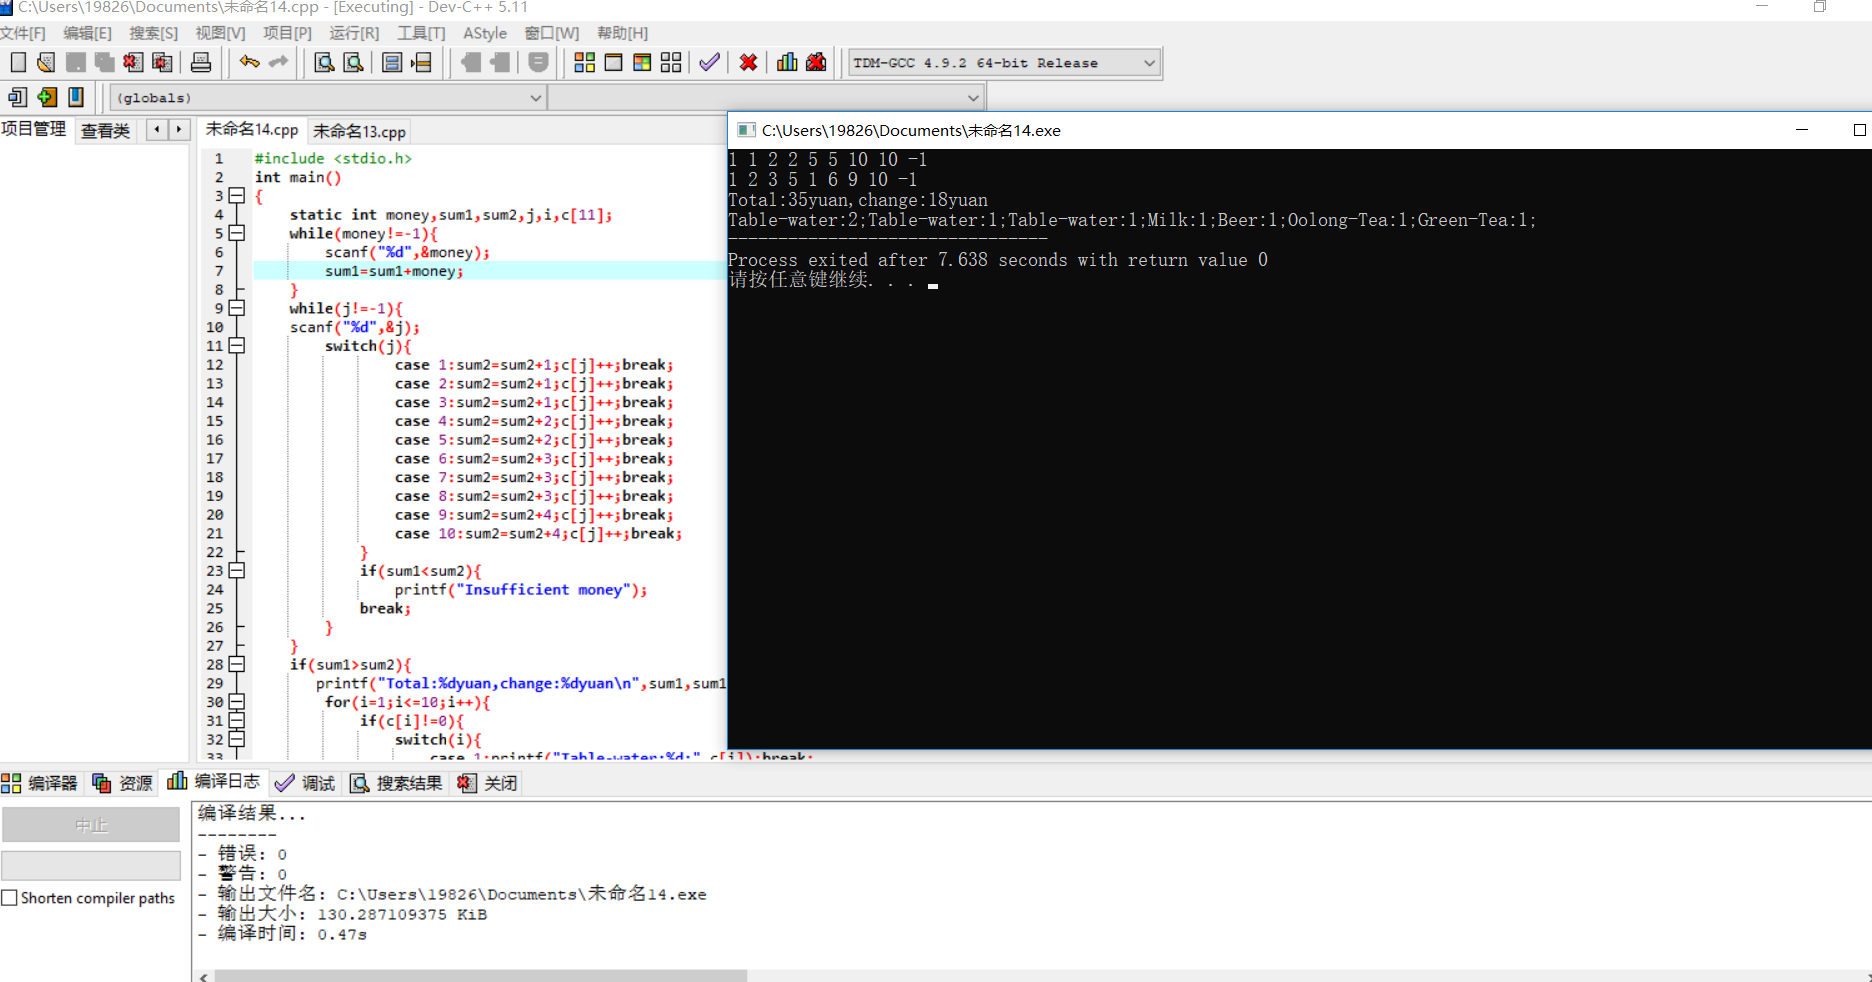This screenshot has height=982, width=1872.
Task: Click the Undo arrow icon
Action: click(x=249, y=62)
